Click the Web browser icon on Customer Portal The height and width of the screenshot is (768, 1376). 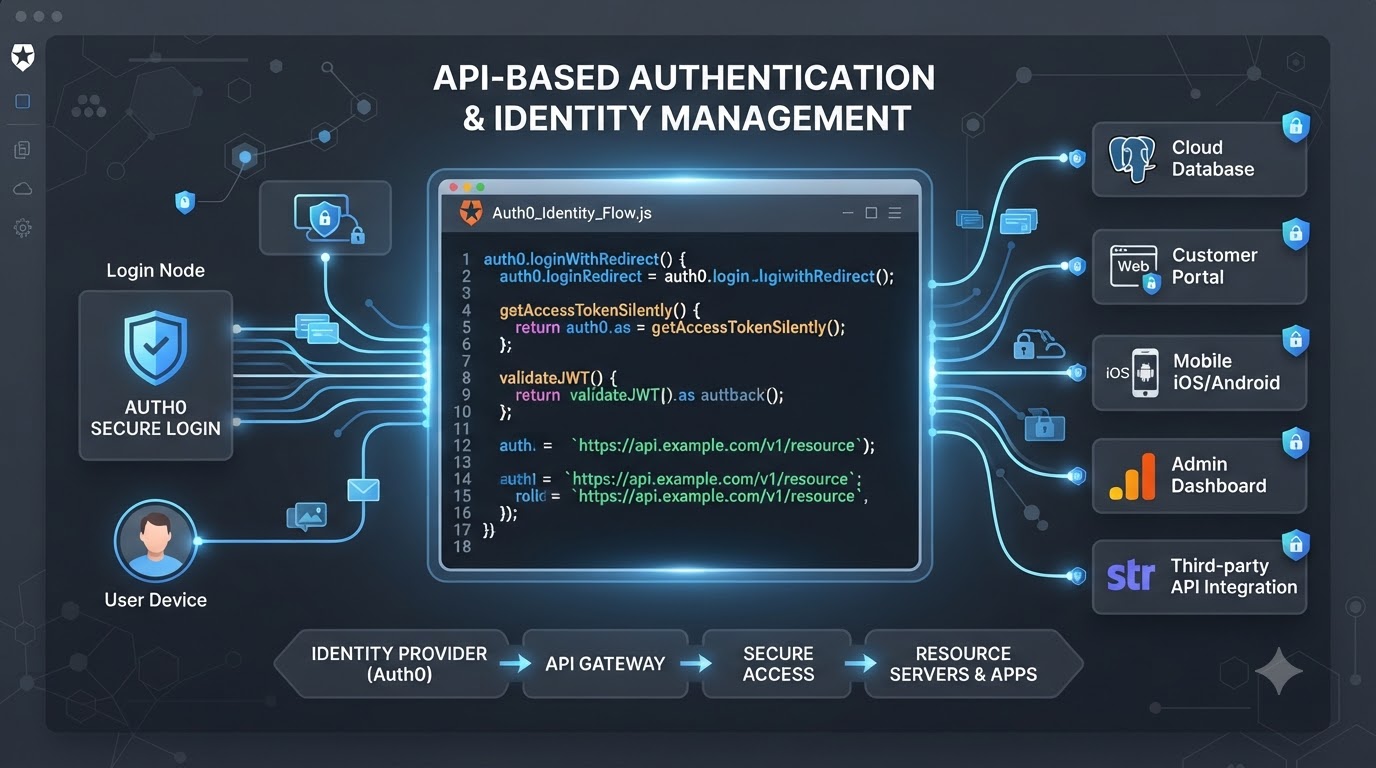pyautogui.click(x=1134, y=267)
